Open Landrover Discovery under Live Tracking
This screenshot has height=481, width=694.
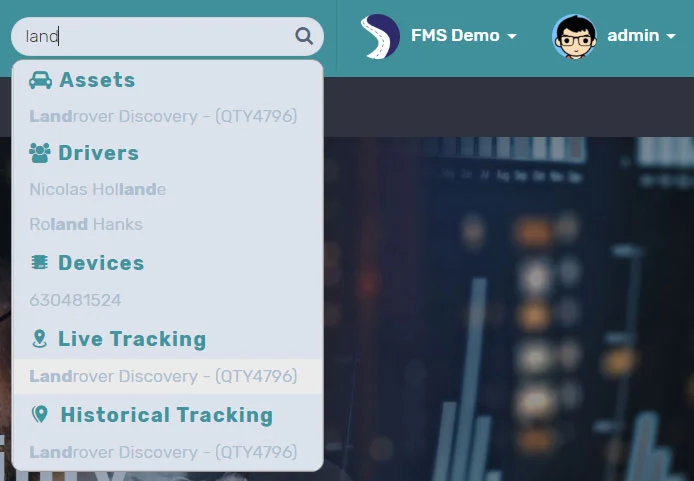point(163,376)
